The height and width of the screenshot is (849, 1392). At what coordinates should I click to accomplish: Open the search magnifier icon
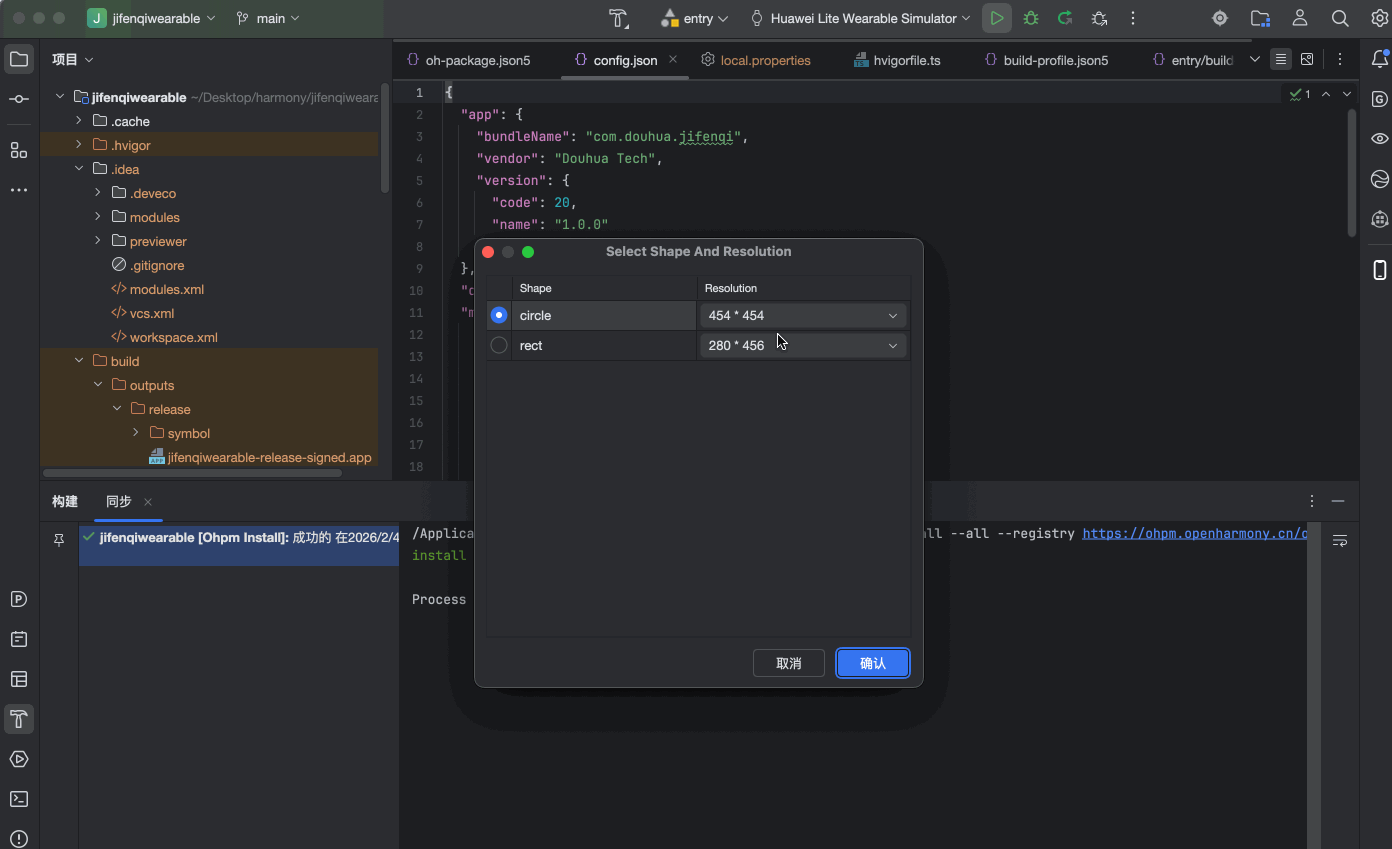(1340, 18)
